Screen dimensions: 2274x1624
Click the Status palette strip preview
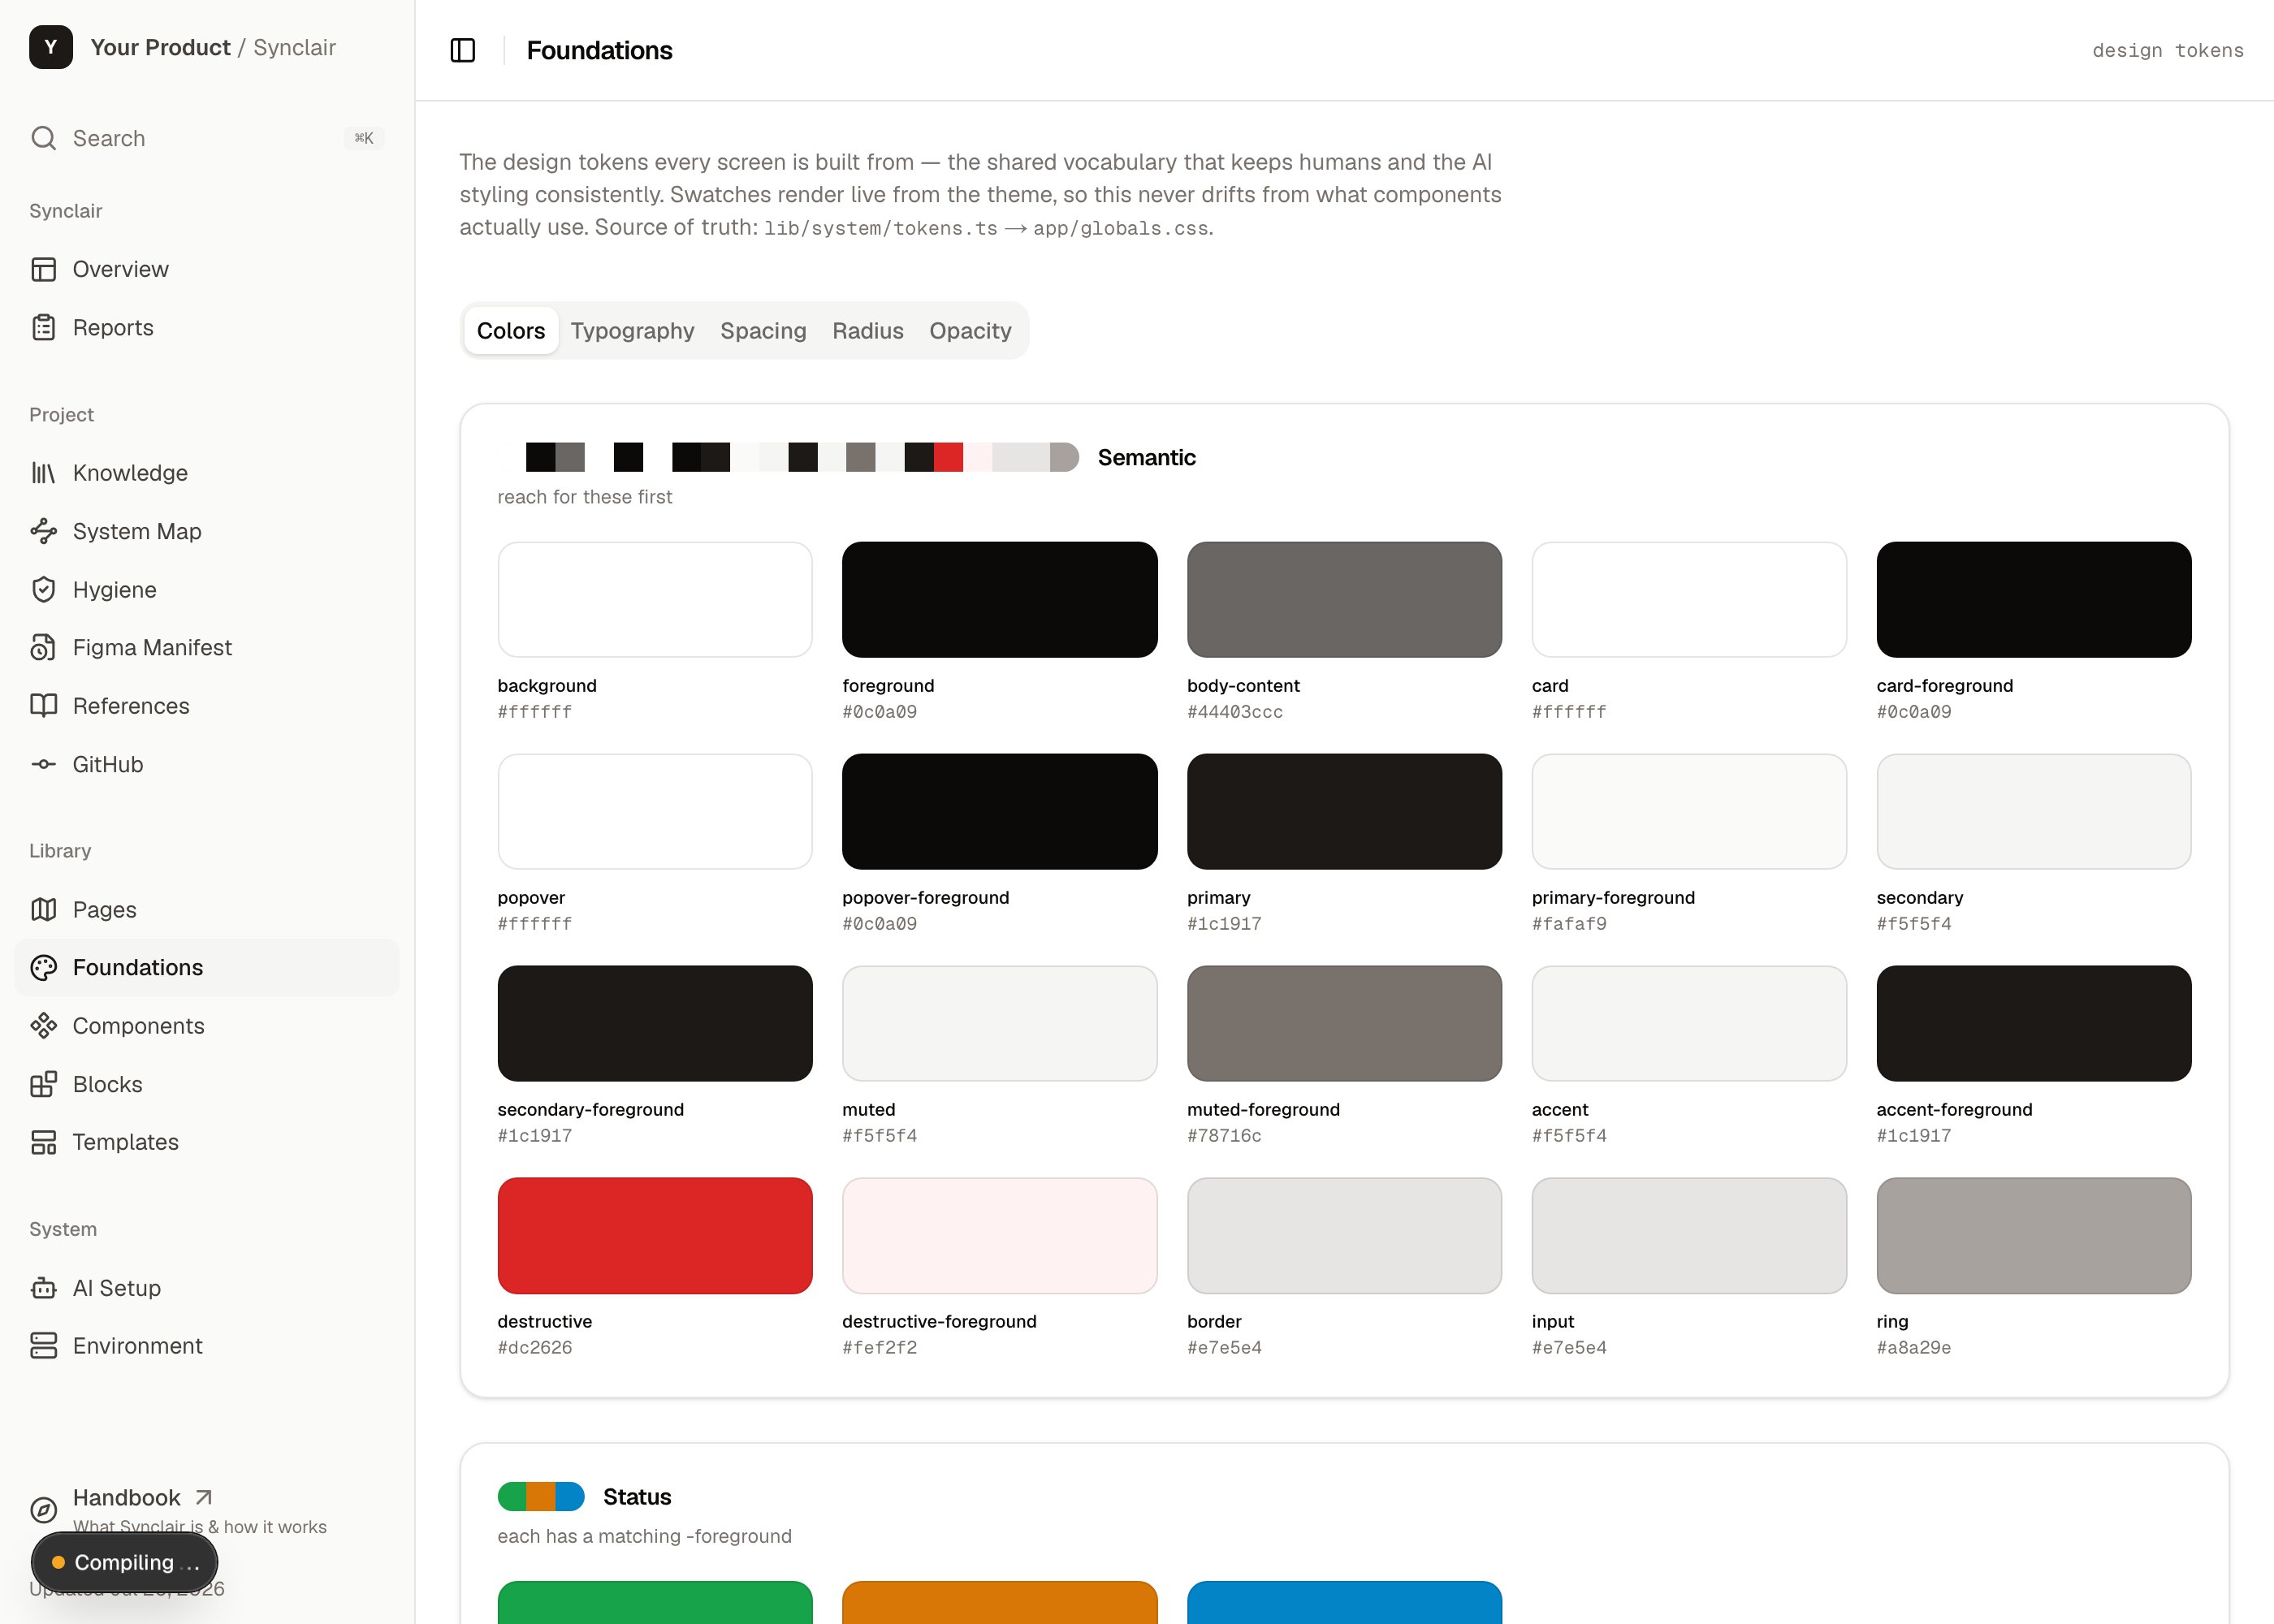[541, 1496]
